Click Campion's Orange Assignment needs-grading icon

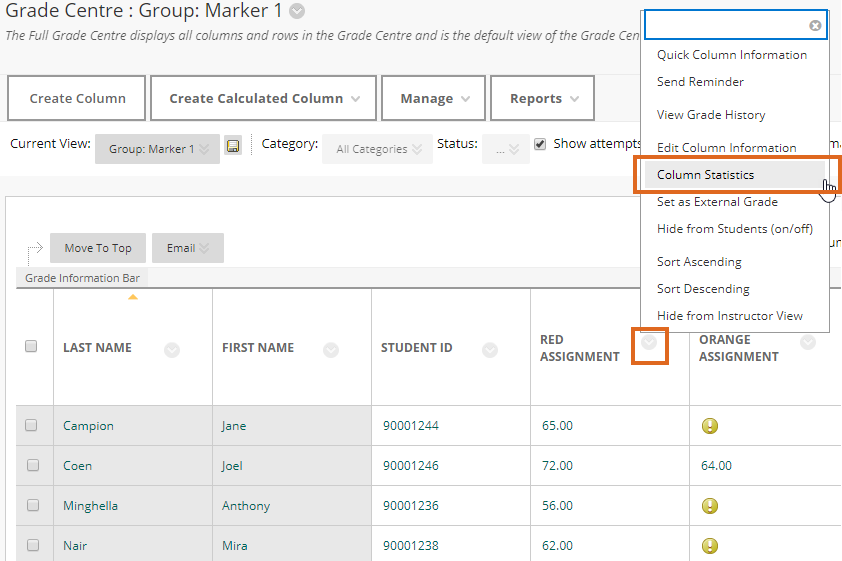(710, 426)
